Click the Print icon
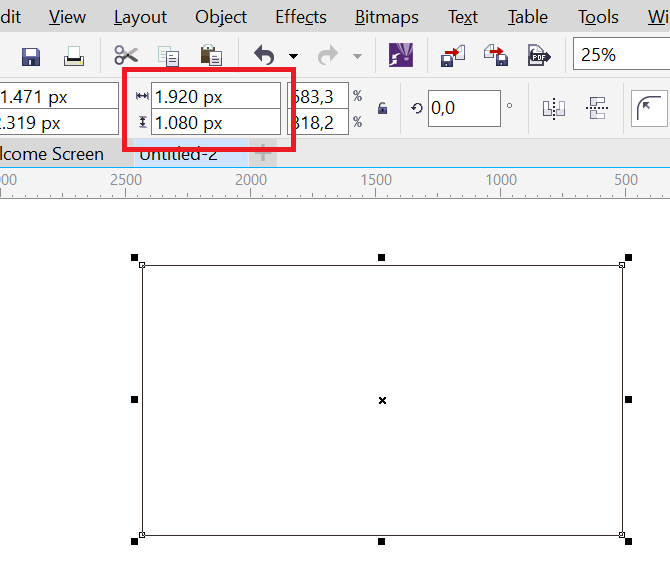This screenshot has width=670, height=588. pyautogui.click(x=73, y=56)
